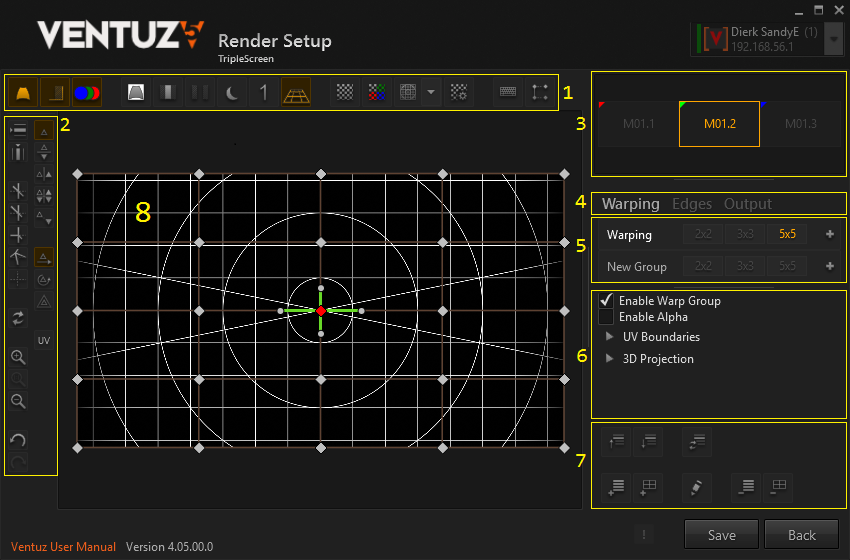Click the pencil edit icon
850x560 pixels.
[x=695, y=487]
